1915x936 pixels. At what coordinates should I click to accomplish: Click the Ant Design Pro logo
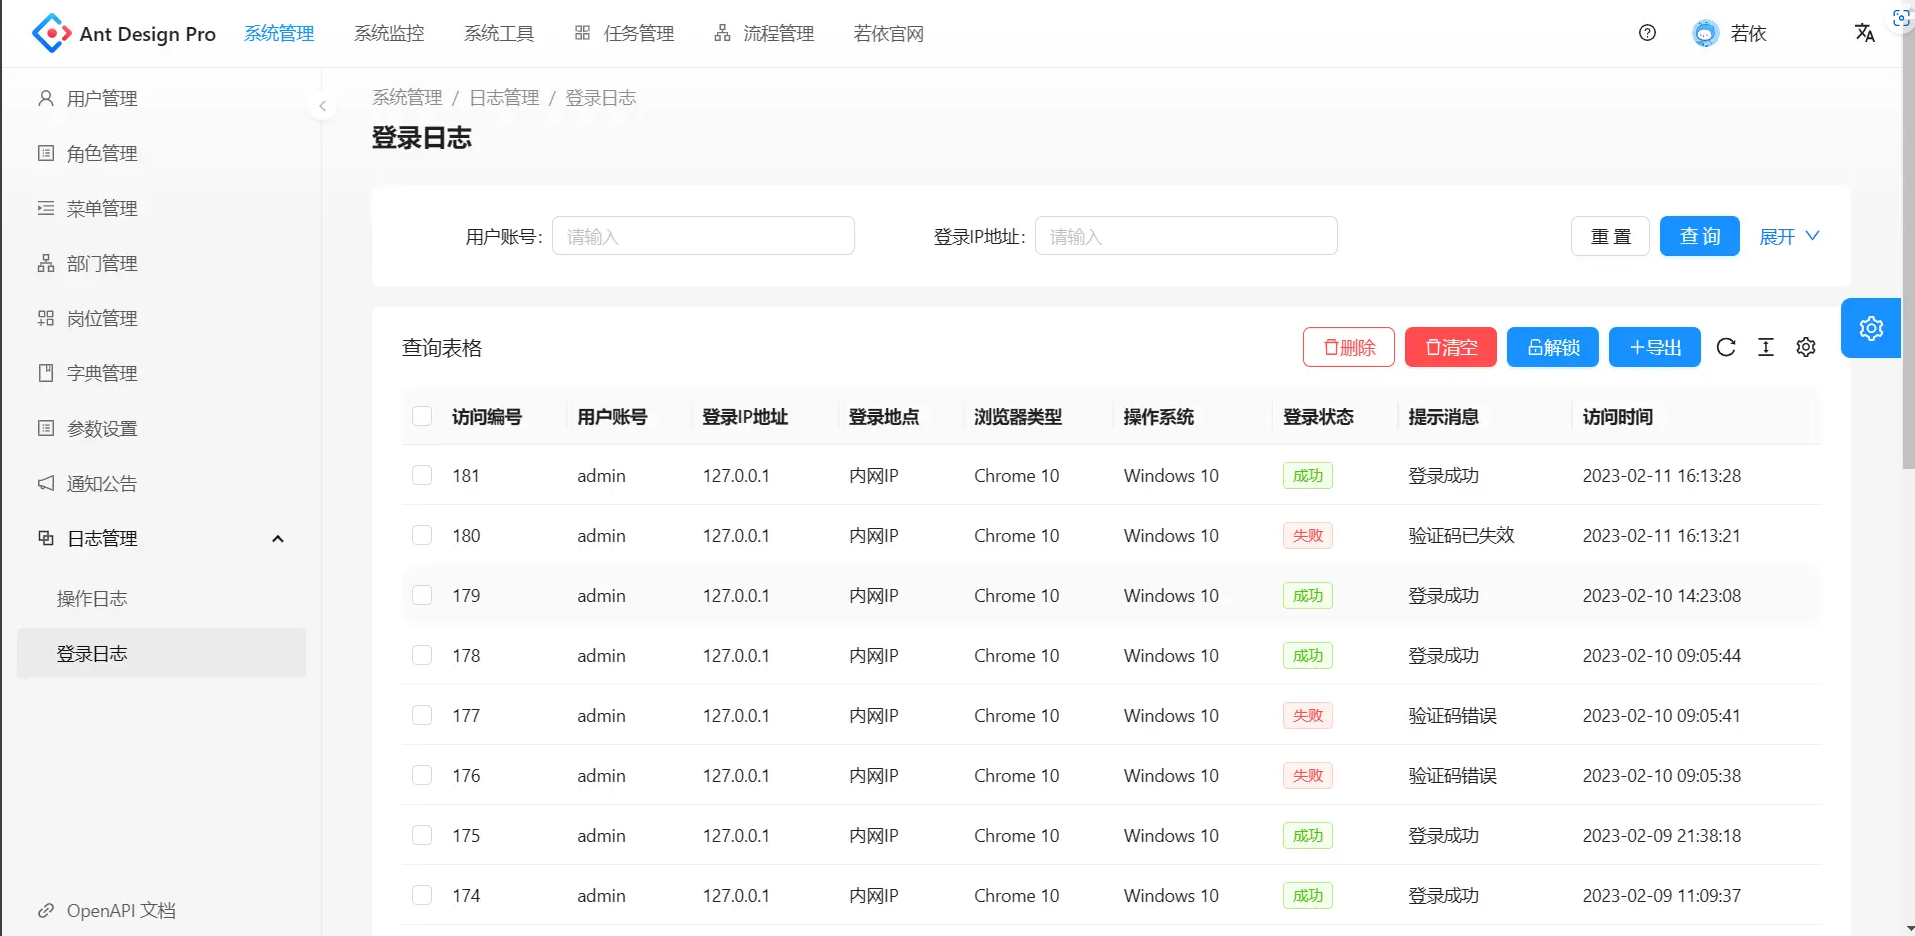point(52,33)
